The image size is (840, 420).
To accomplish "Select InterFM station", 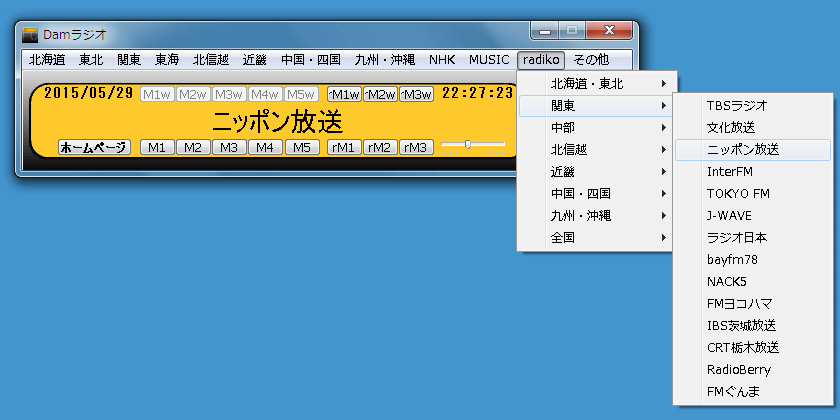I will pos(753,171).
